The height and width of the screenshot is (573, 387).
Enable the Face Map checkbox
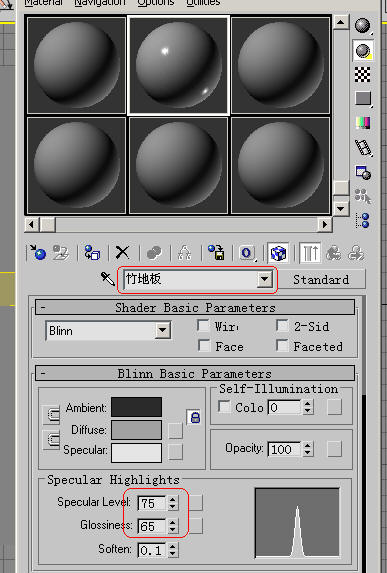(x=204, y=345)
